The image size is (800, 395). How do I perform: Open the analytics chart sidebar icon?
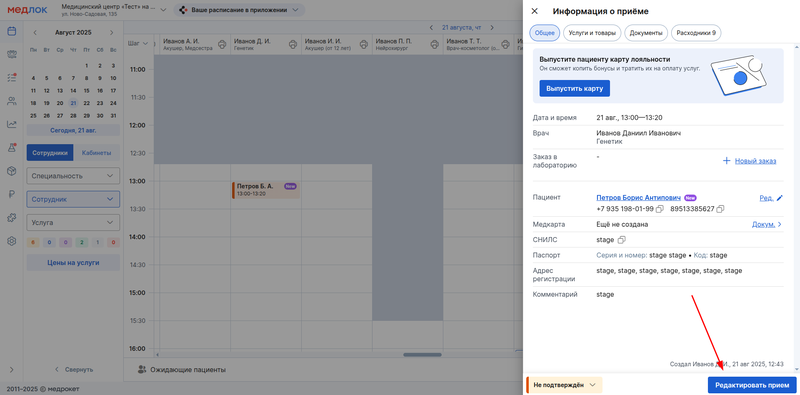(11, 124)
